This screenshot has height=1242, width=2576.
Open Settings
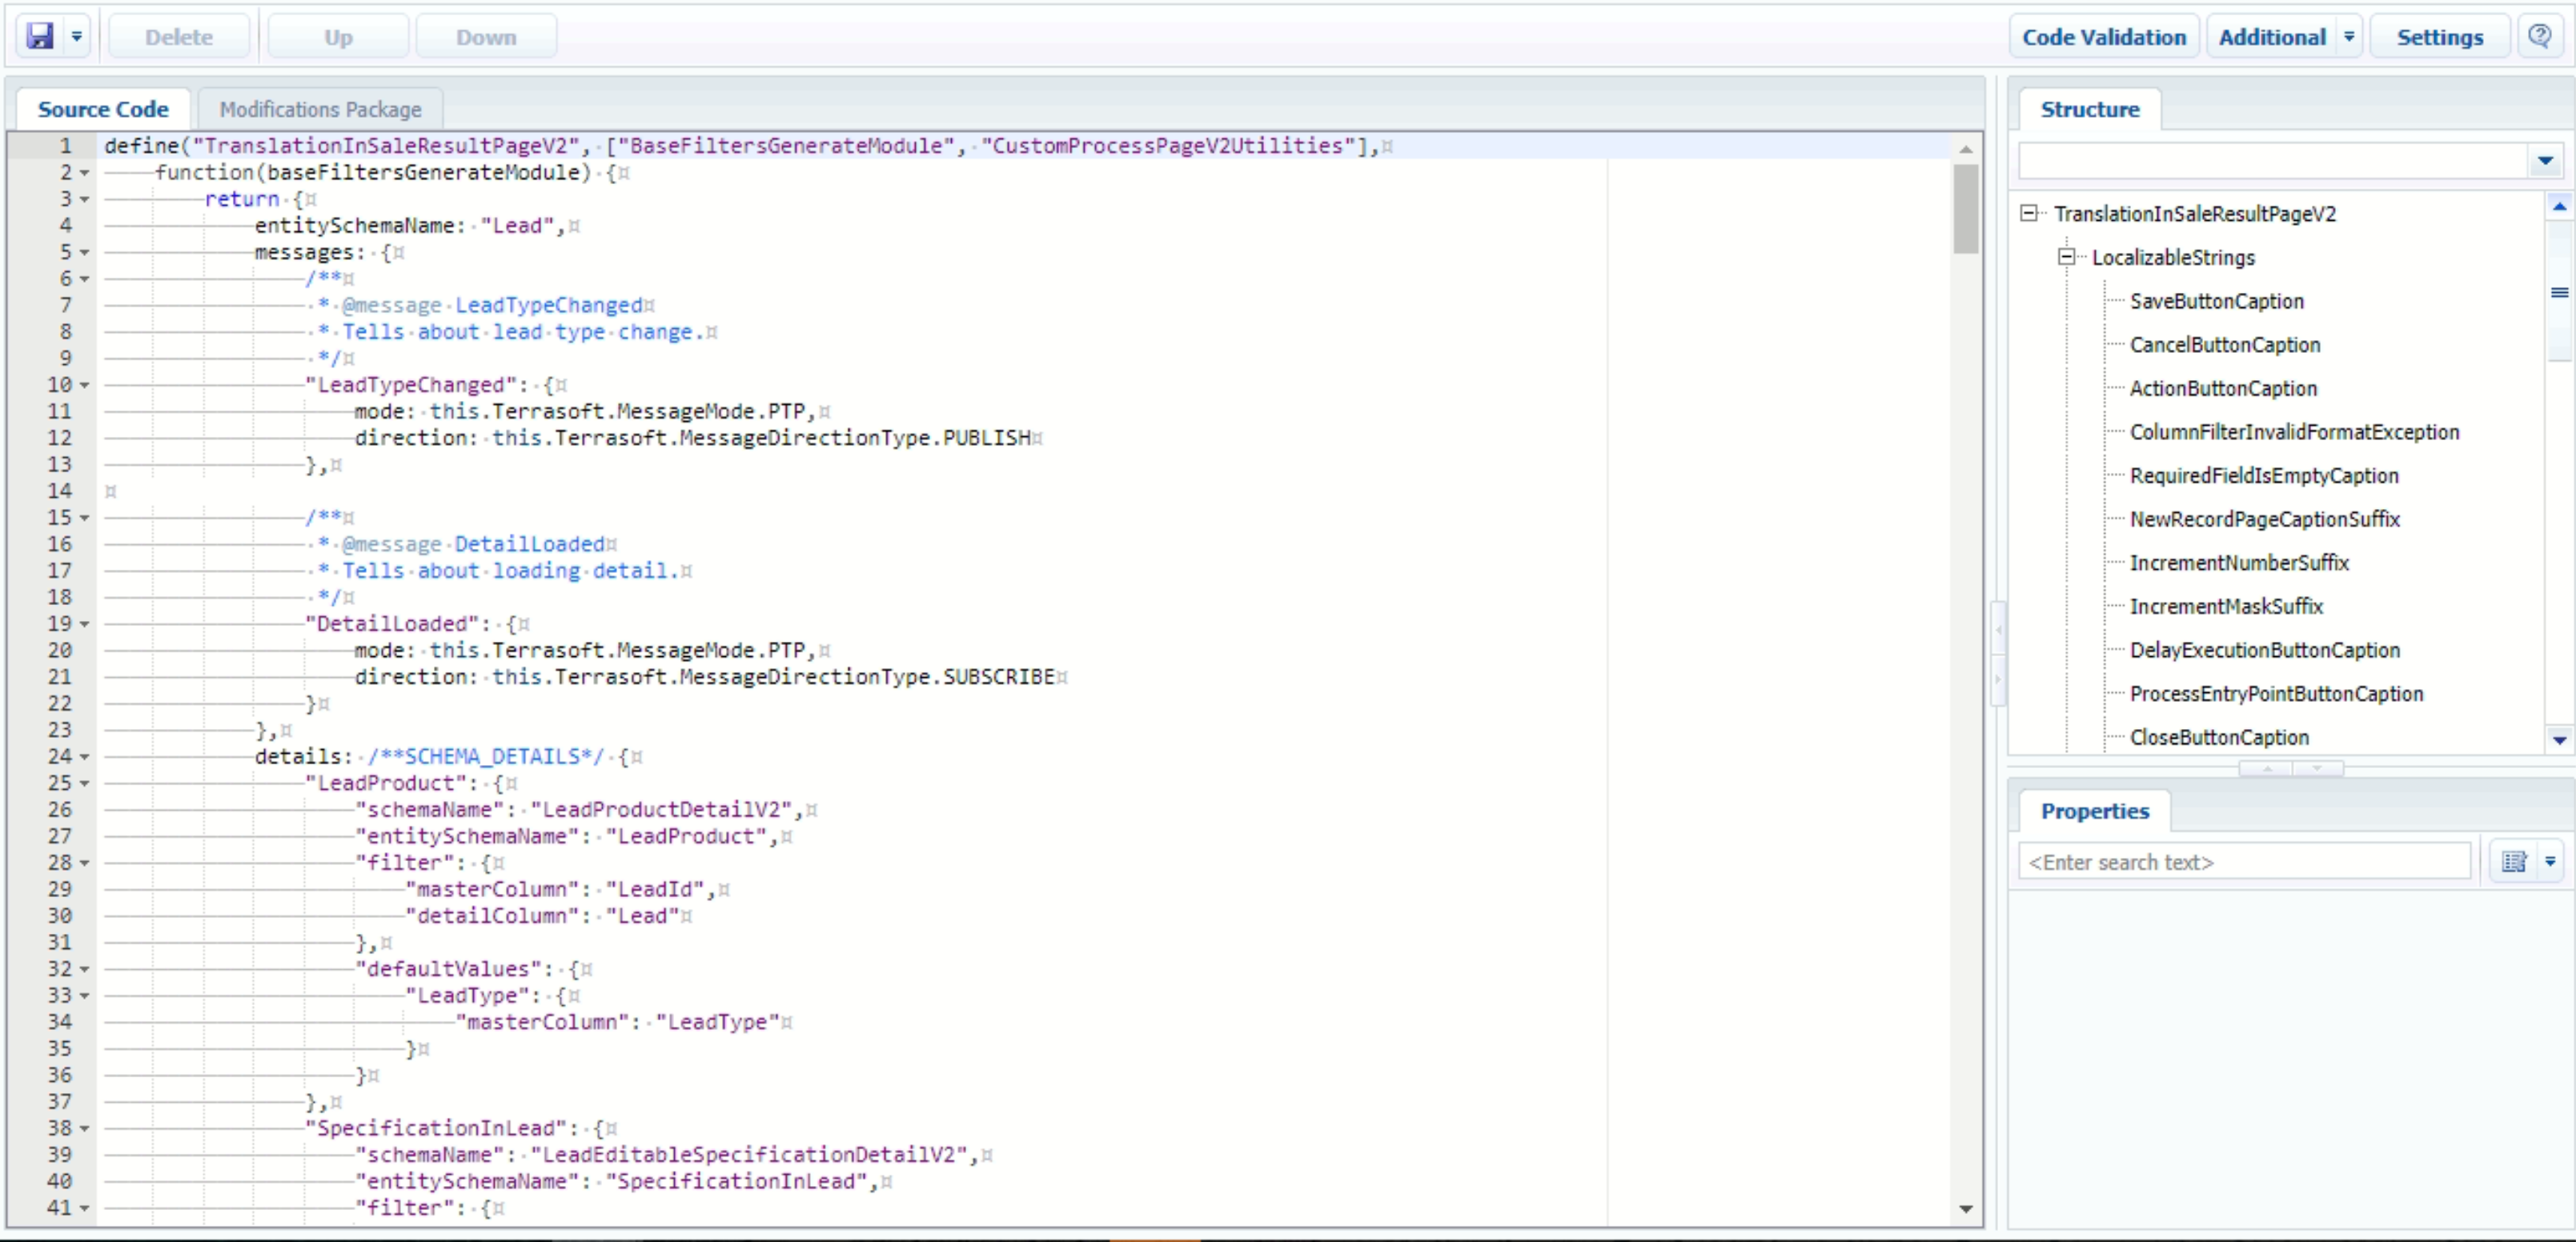(2439, 37)
